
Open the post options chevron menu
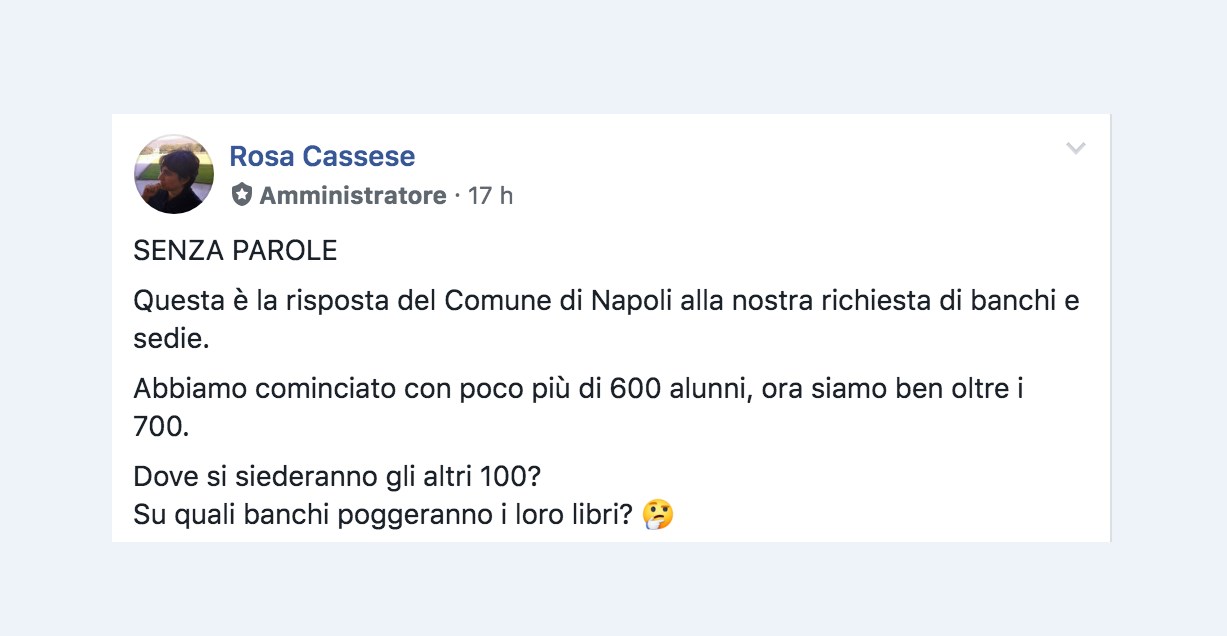point(1076,149)
